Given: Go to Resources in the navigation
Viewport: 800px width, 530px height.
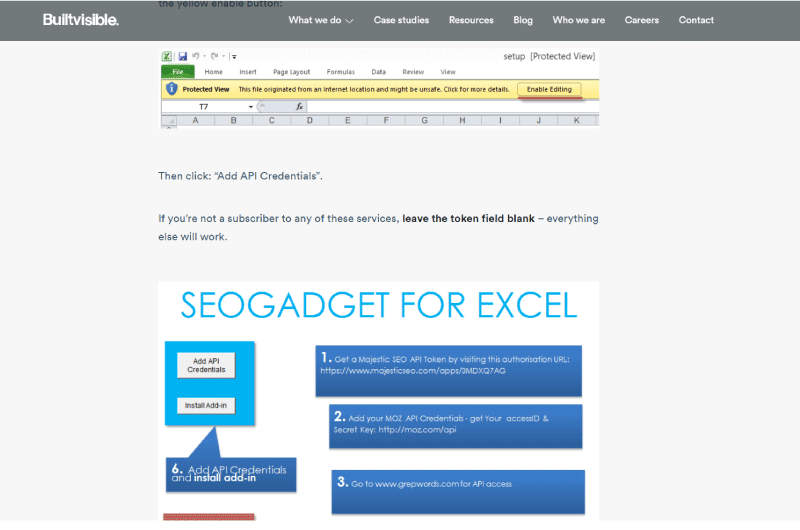Looking at the screenshot, I should 471,20.
